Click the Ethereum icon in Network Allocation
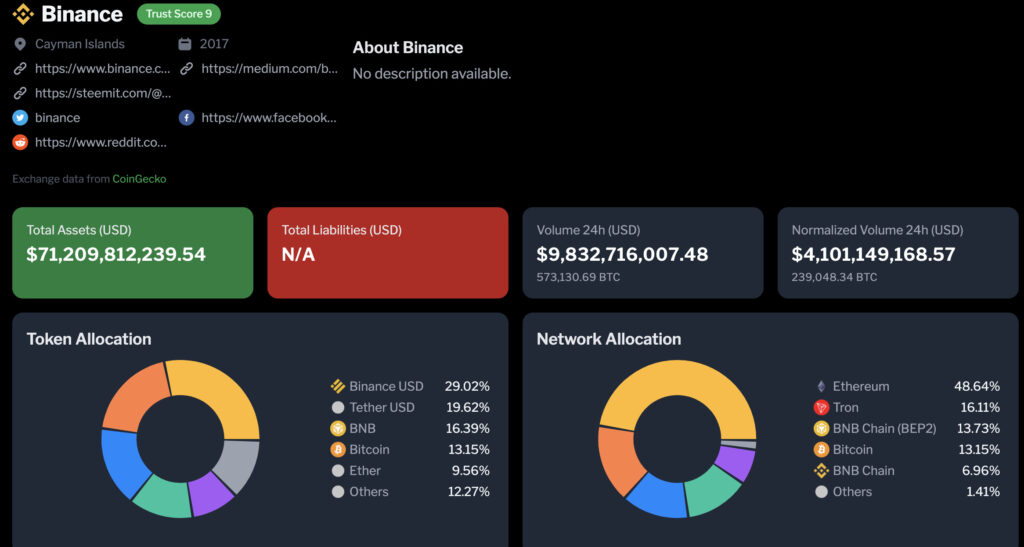The width and height of the screenshot is (1024, 547). pyautogui.click(x=821, y=386)
